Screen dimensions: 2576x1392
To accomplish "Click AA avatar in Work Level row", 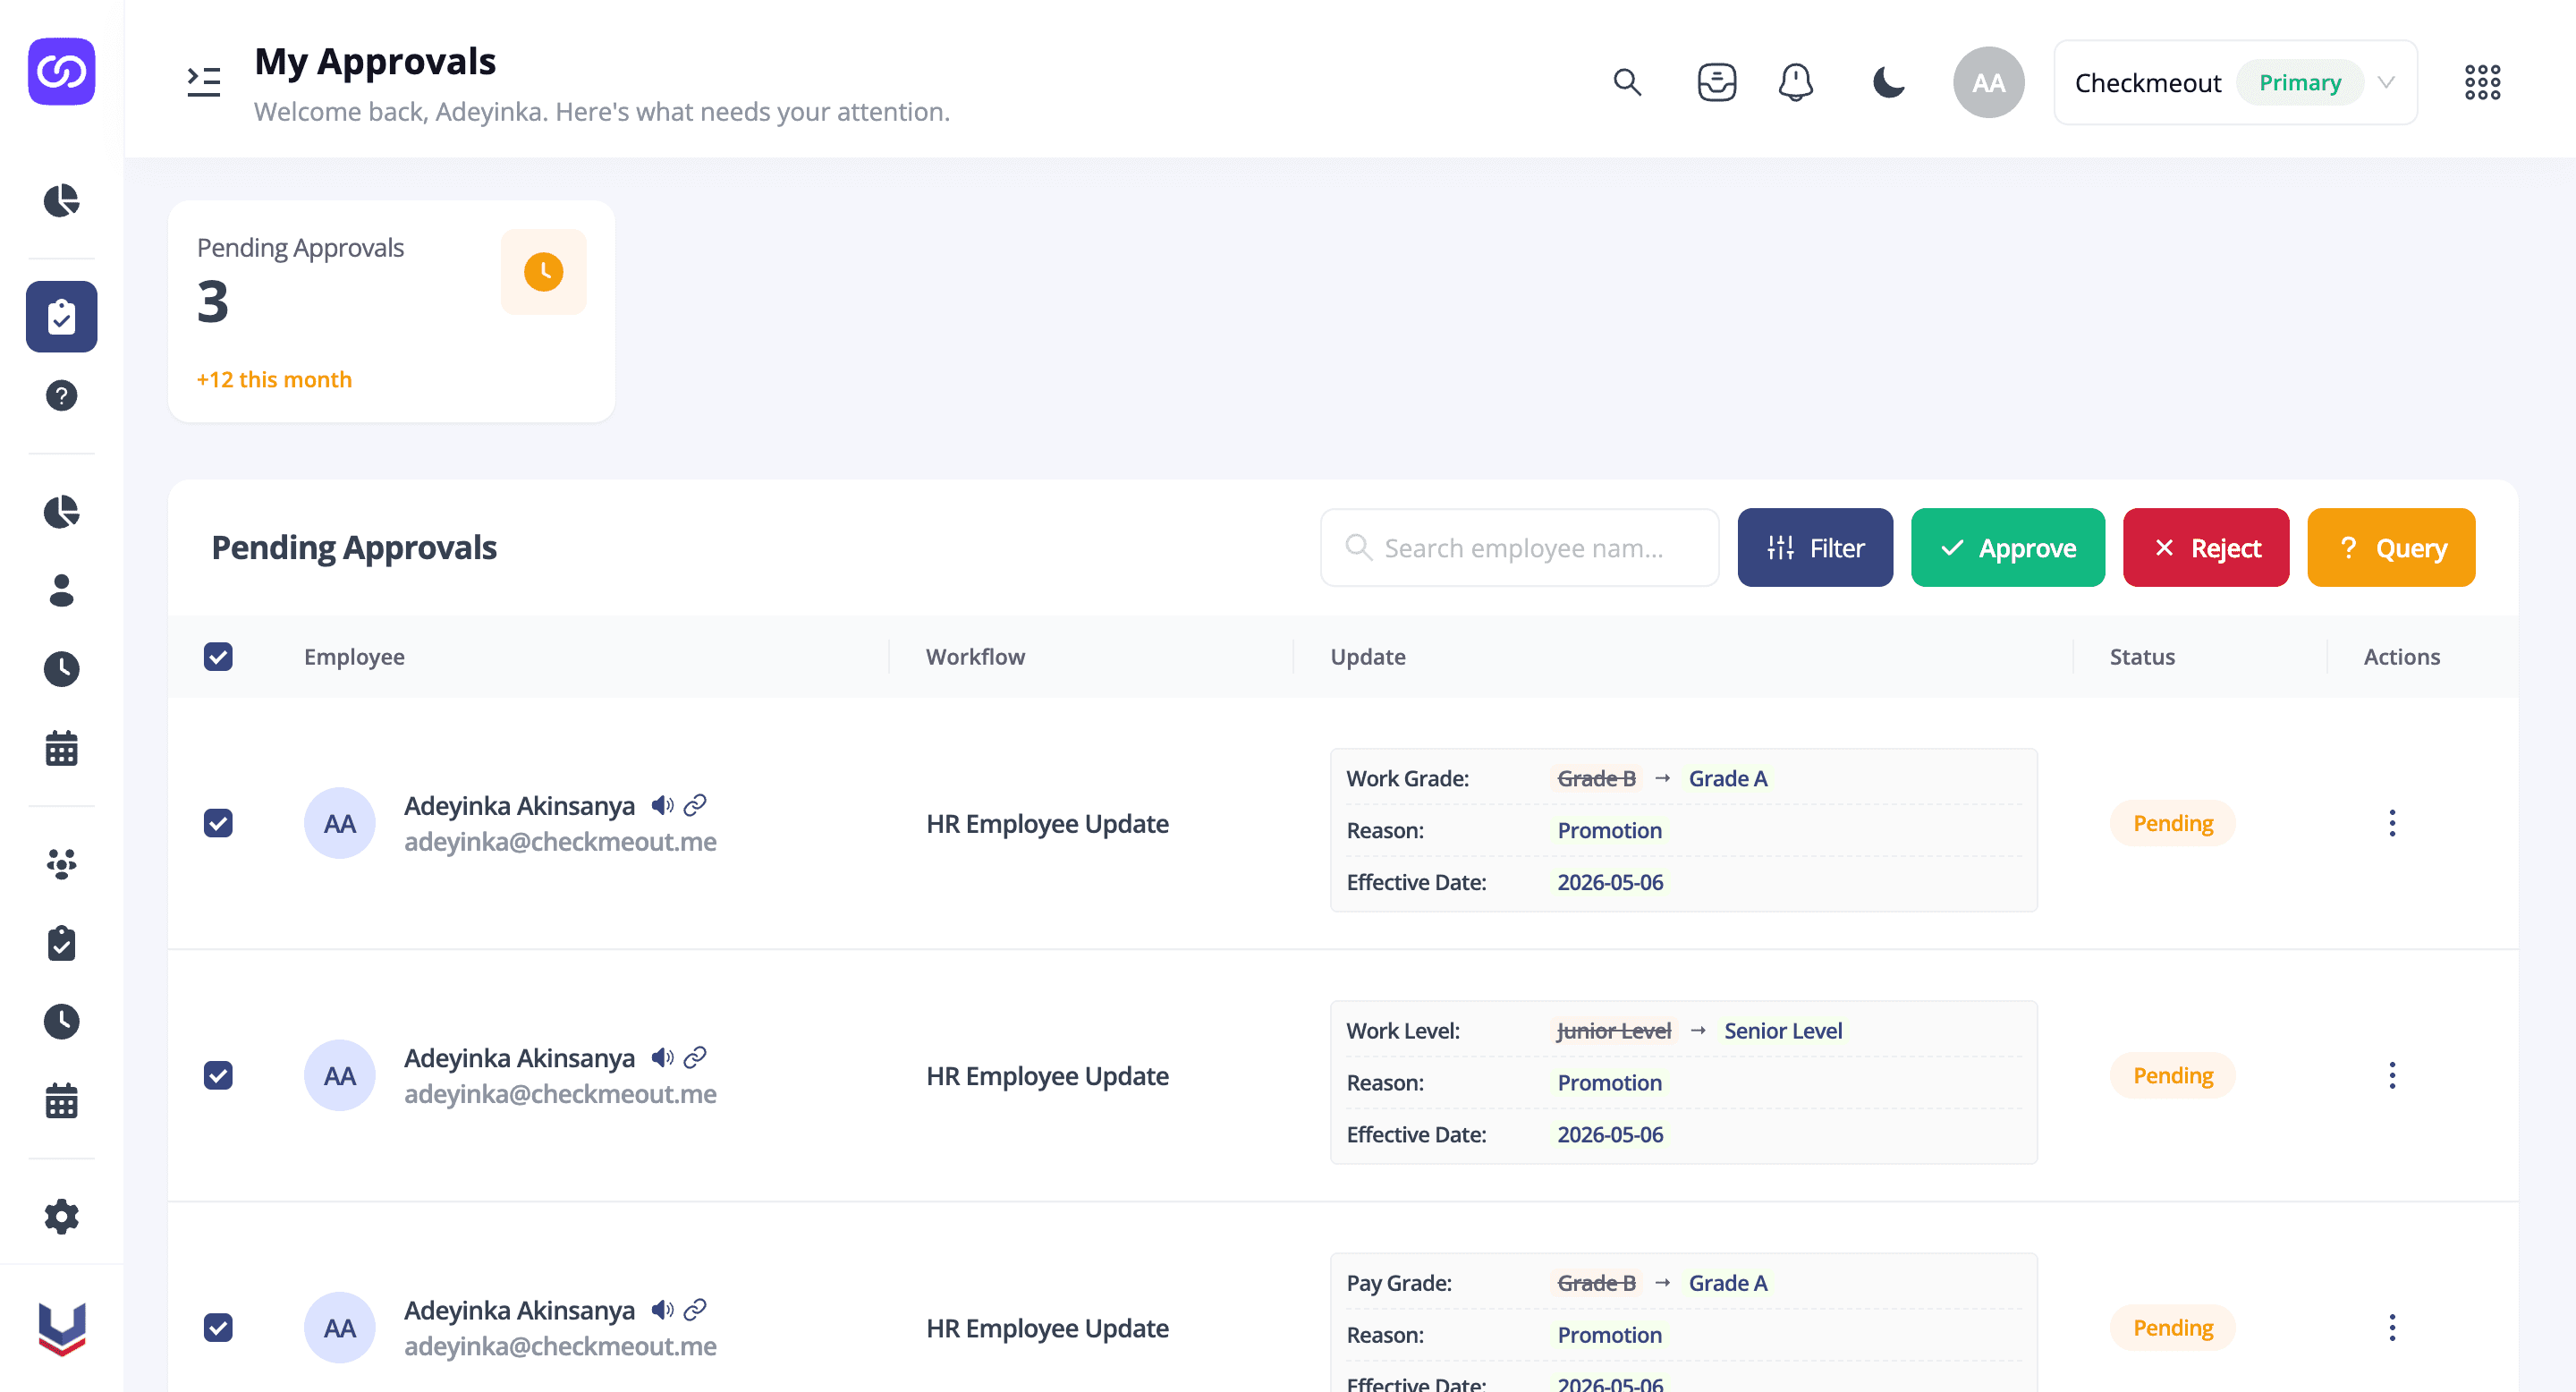I will [340, 1075].
